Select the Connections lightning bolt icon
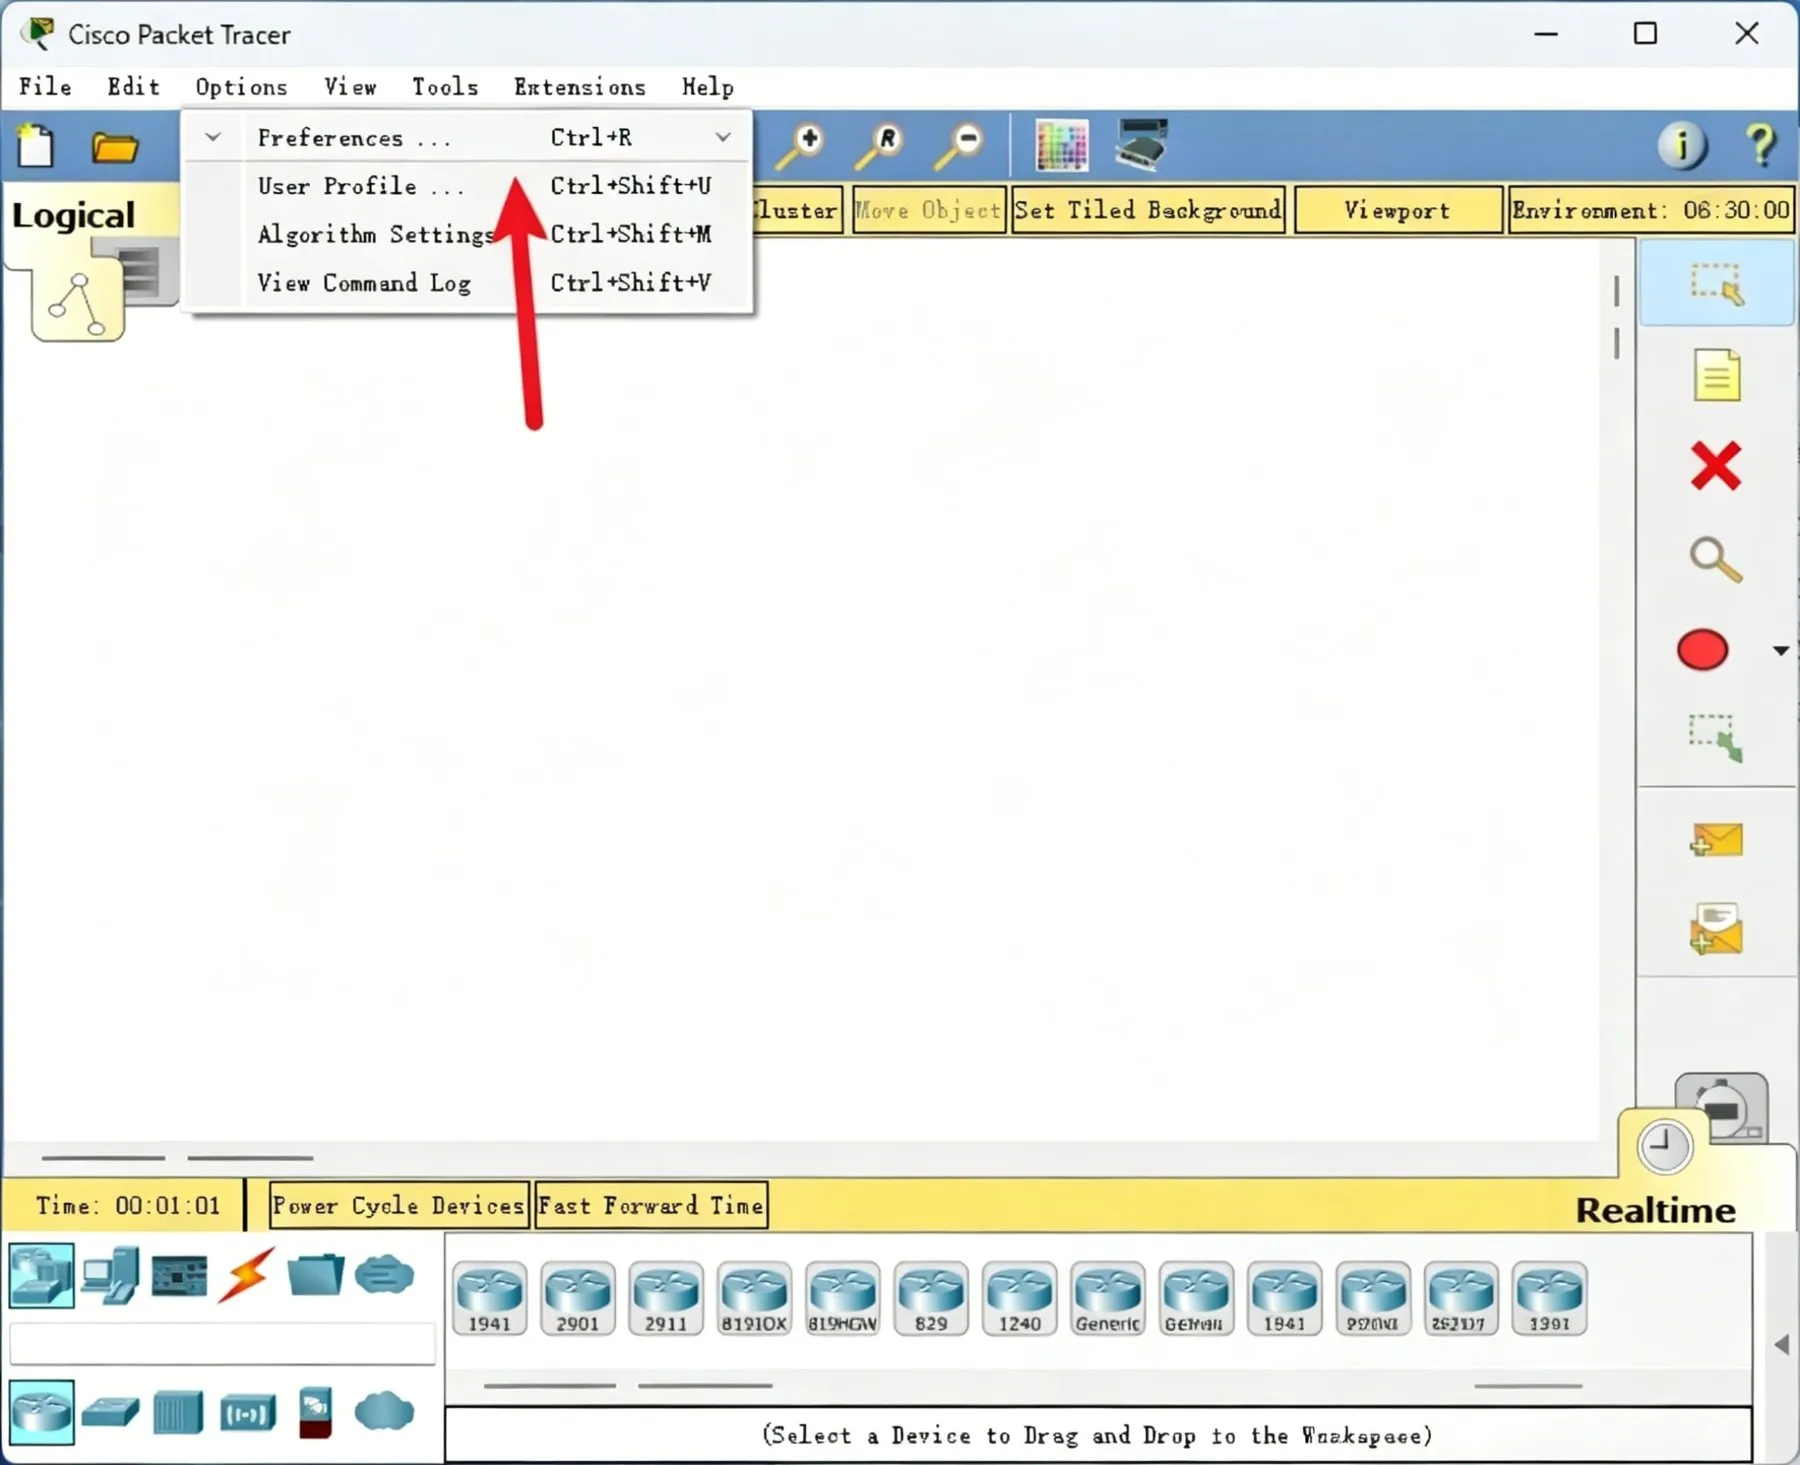The width and height of the screenshot is (1800, 1465). click(246, 1275)
